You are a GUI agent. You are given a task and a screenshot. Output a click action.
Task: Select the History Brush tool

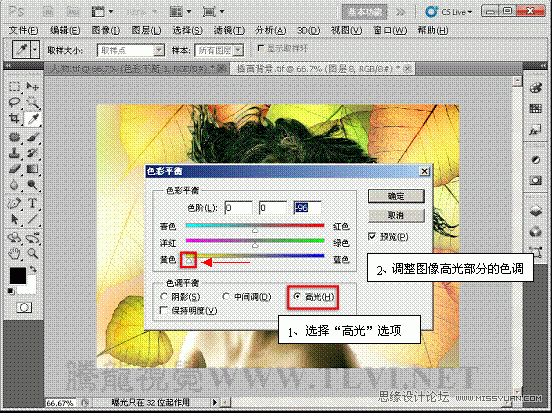tap(33, 153)
